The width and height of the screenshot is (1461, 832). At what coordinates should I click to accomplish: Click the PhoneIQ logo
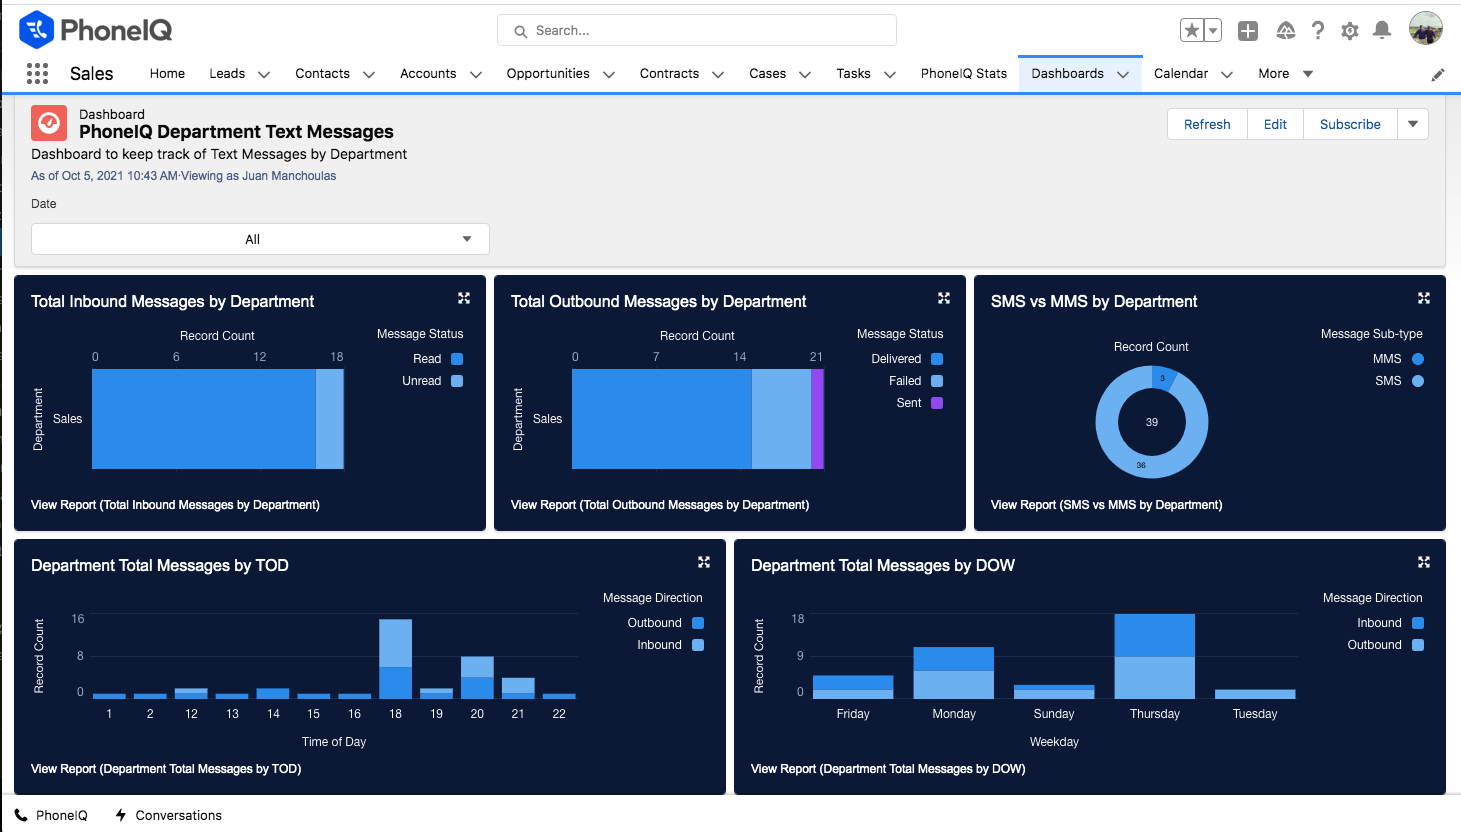pyautogui.click(x=96, y=30)
